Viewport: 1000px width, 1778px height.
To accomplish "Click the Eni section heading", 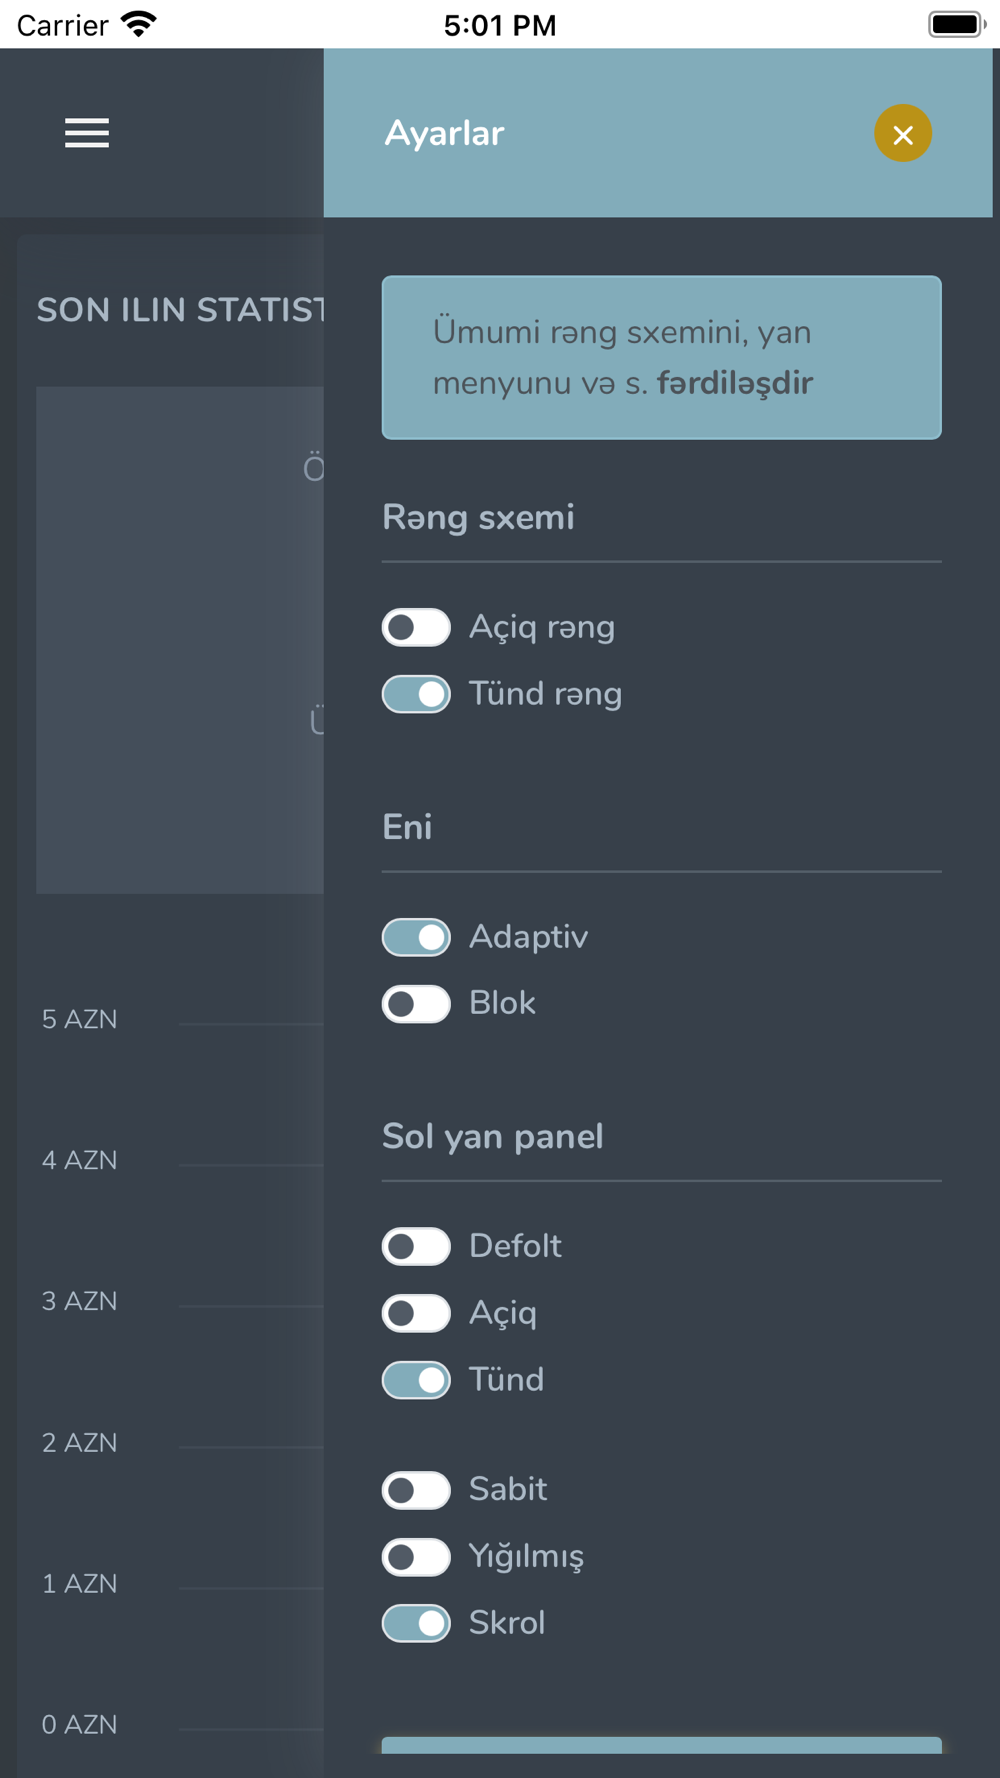I will tap(407, 828).
